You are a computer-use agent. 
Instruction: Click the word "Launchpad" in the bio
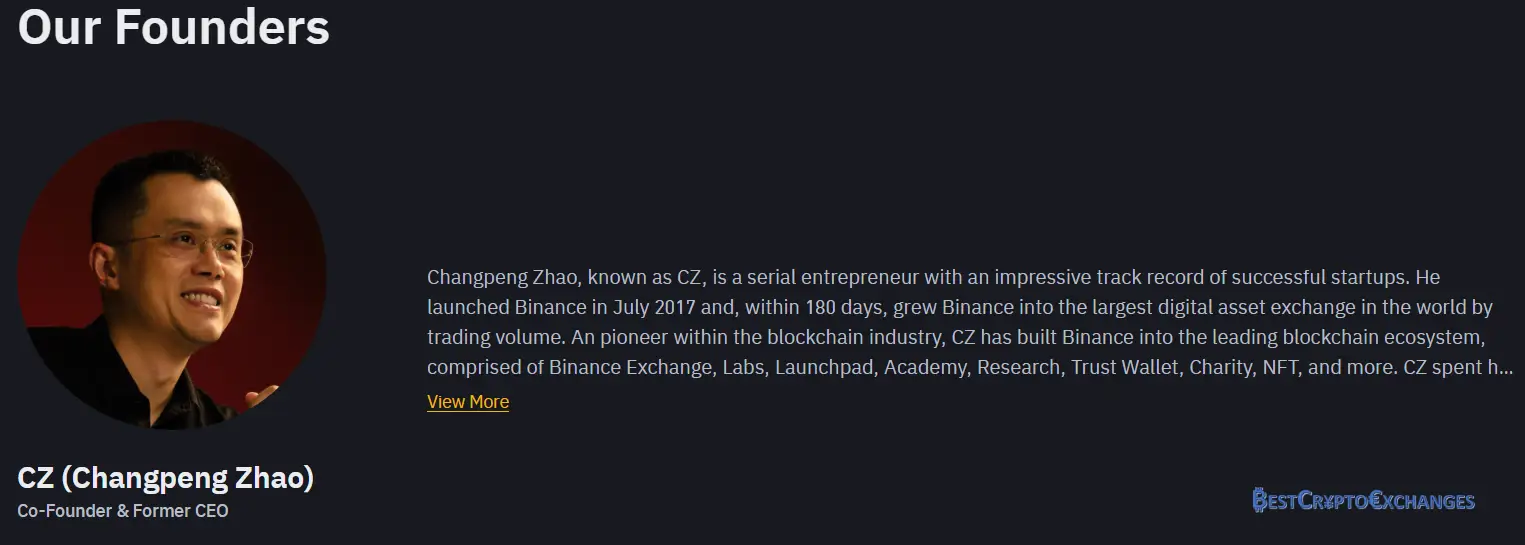[818, 367]
